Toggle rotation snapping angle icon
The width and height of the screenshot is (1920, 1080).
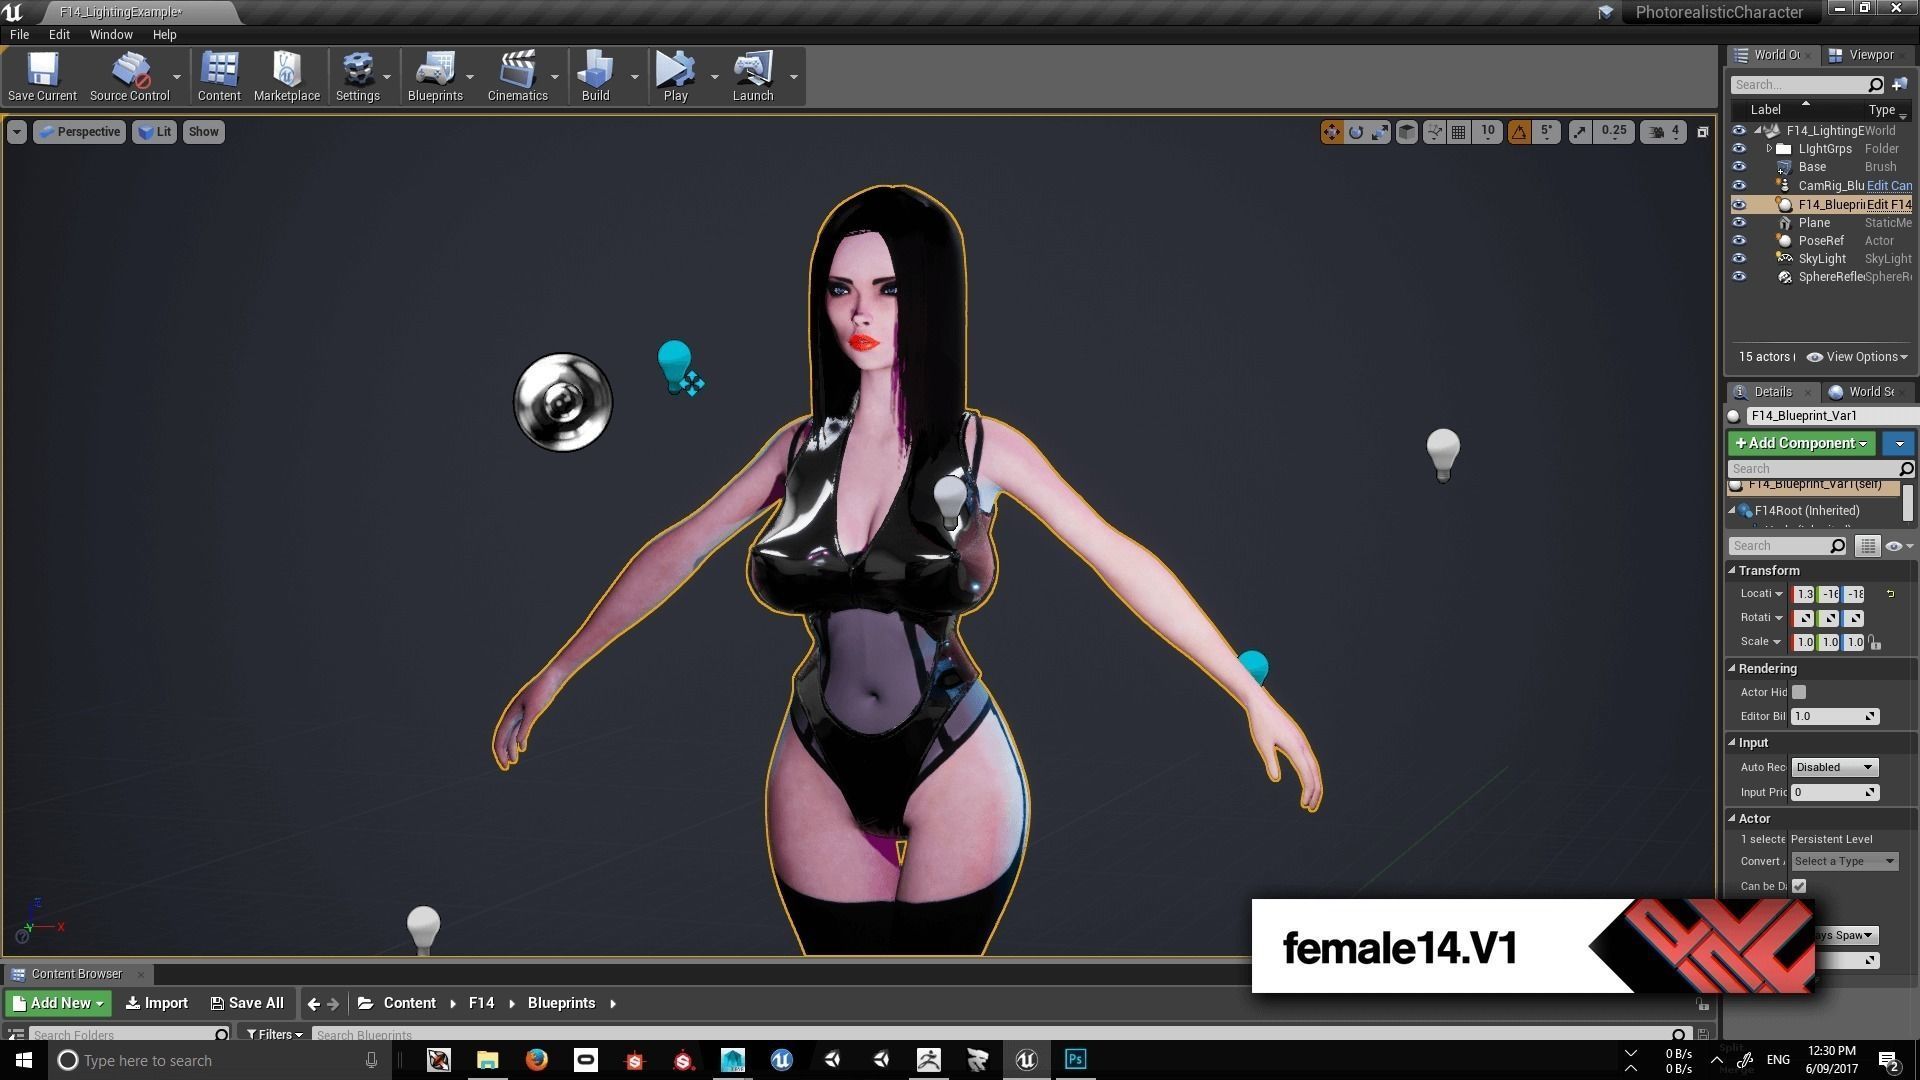coord(1519,132)
